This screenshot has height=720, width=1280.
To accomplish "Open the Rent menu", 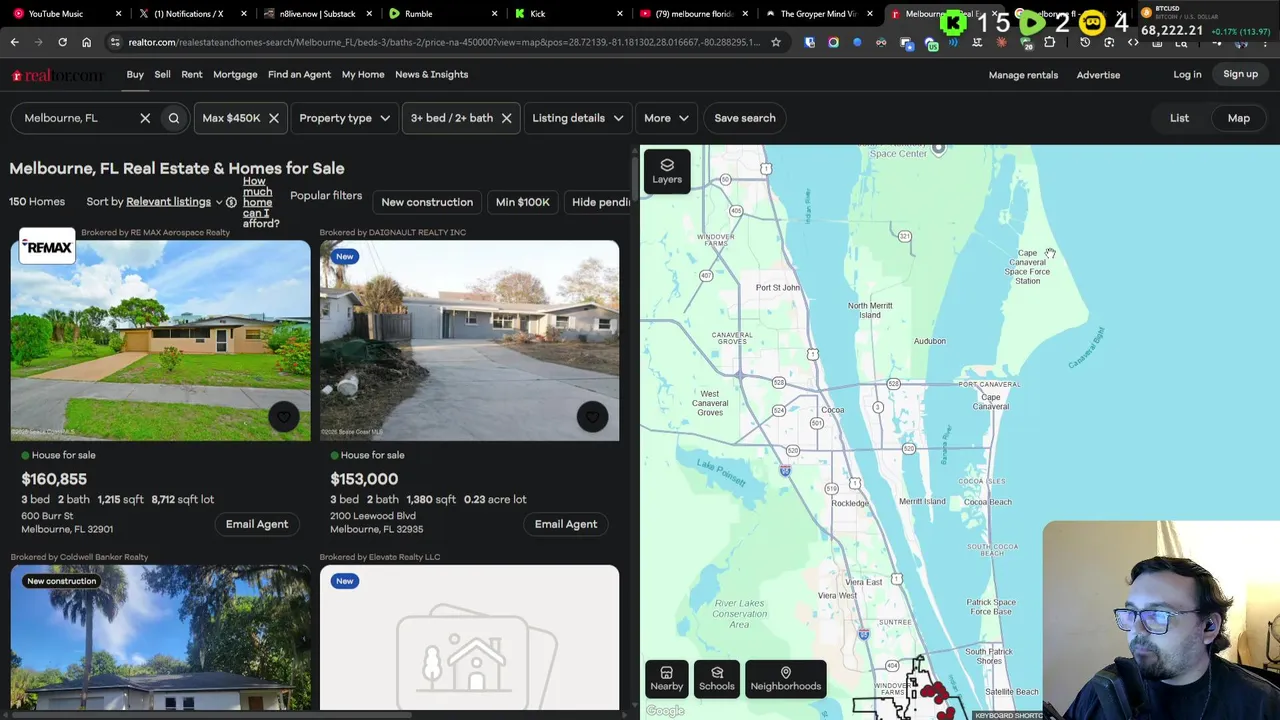I will [192, 75].
